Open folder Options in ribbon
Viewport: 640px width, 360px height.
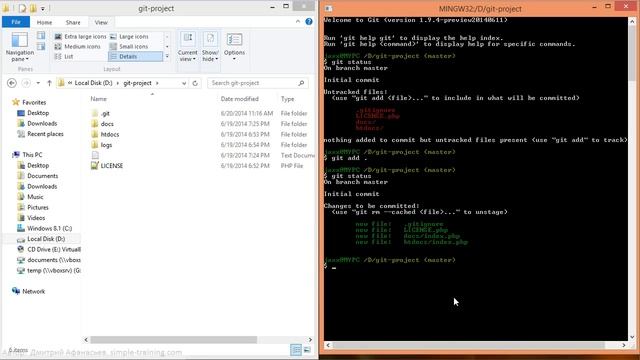coord(234,47)
